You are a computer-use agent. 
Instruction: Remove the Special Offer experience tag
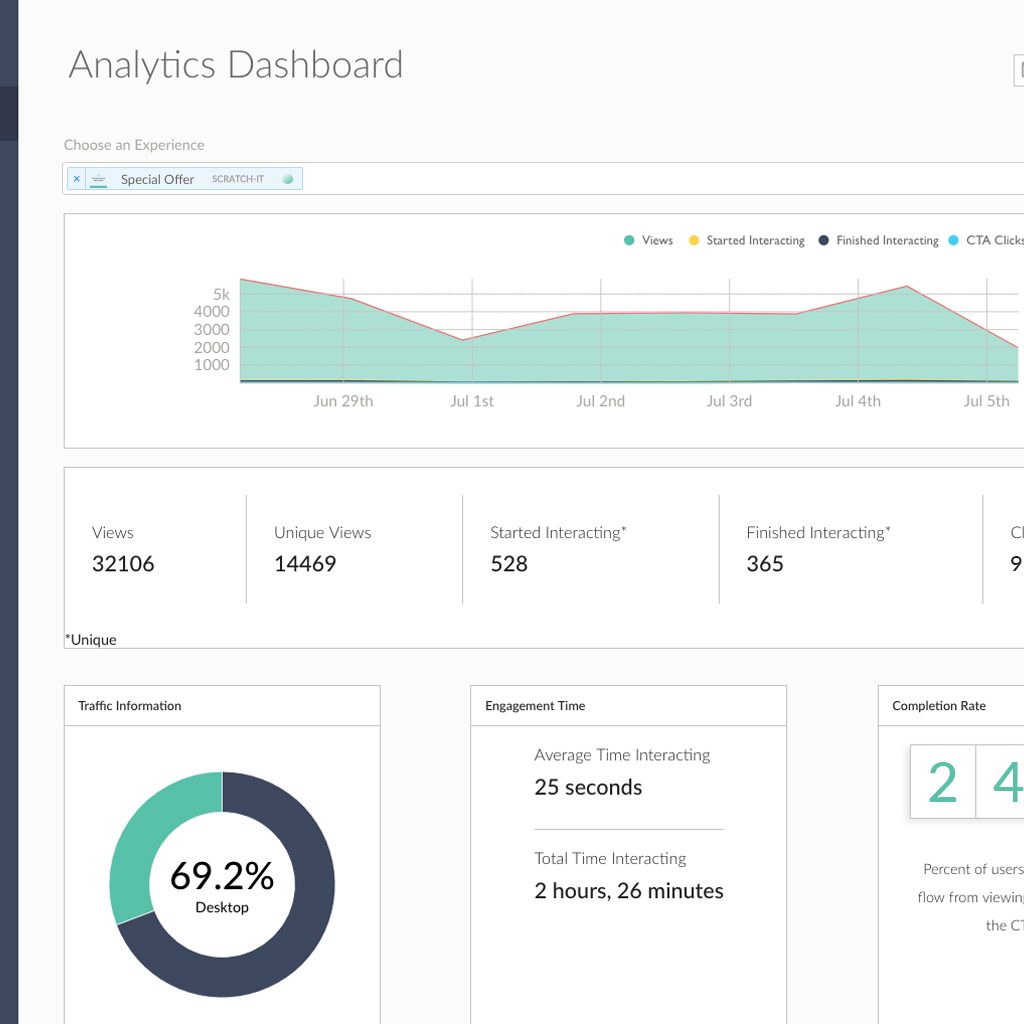pos(76,179)
